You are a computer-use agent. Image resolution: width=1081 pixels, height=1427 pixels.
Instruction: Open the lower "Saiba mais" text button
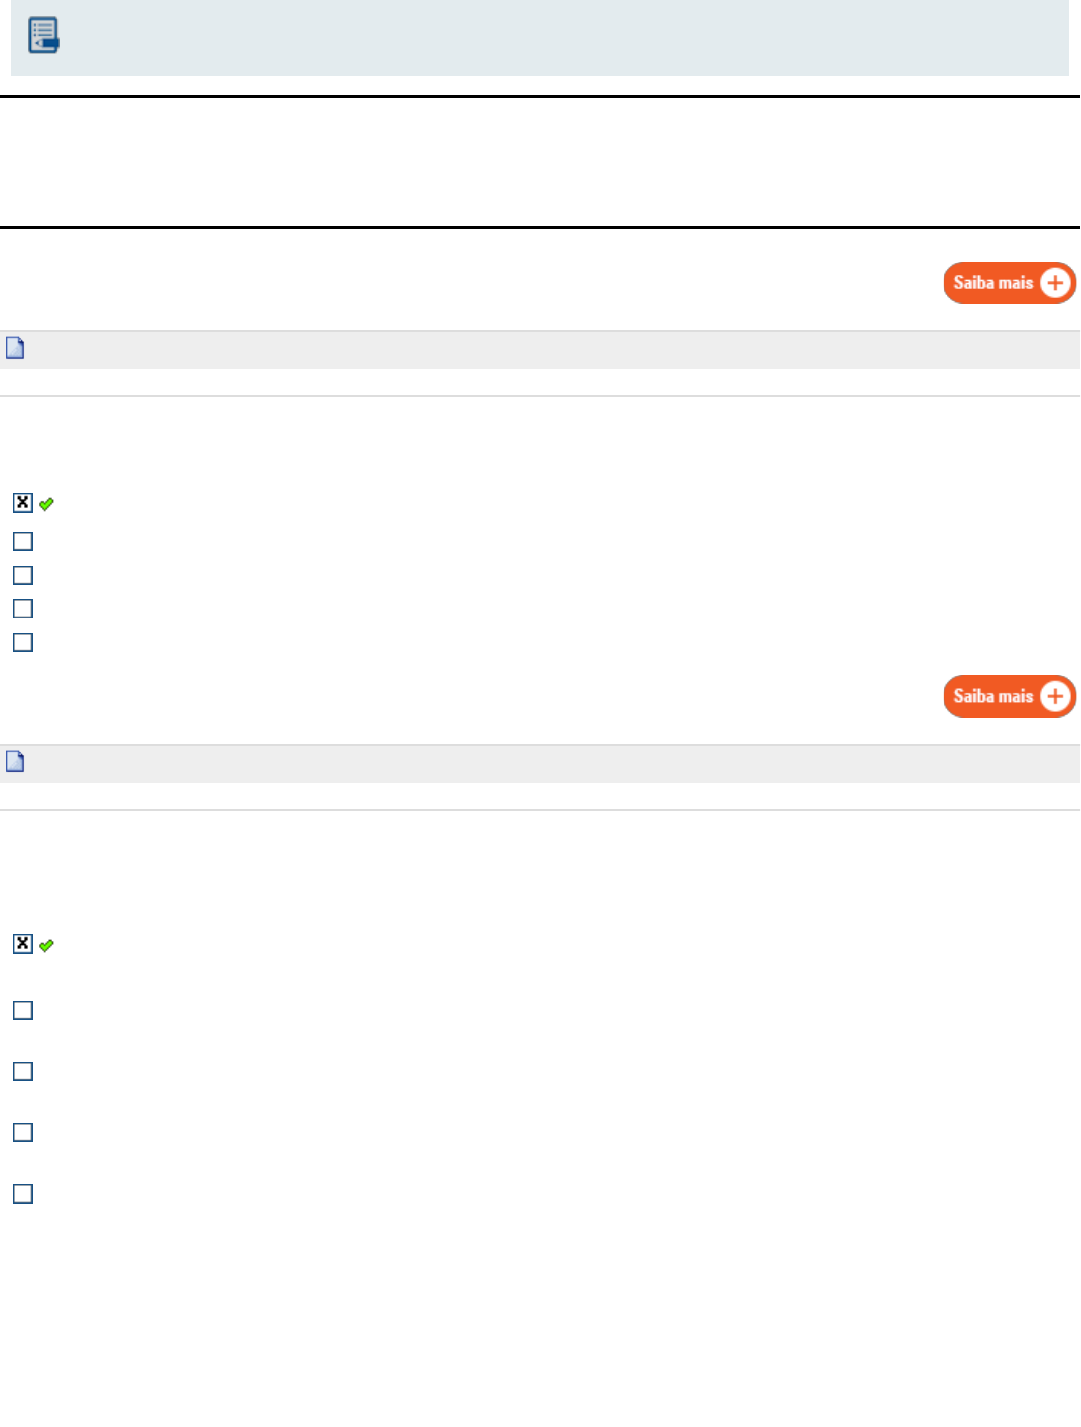(x=992, y=696)
